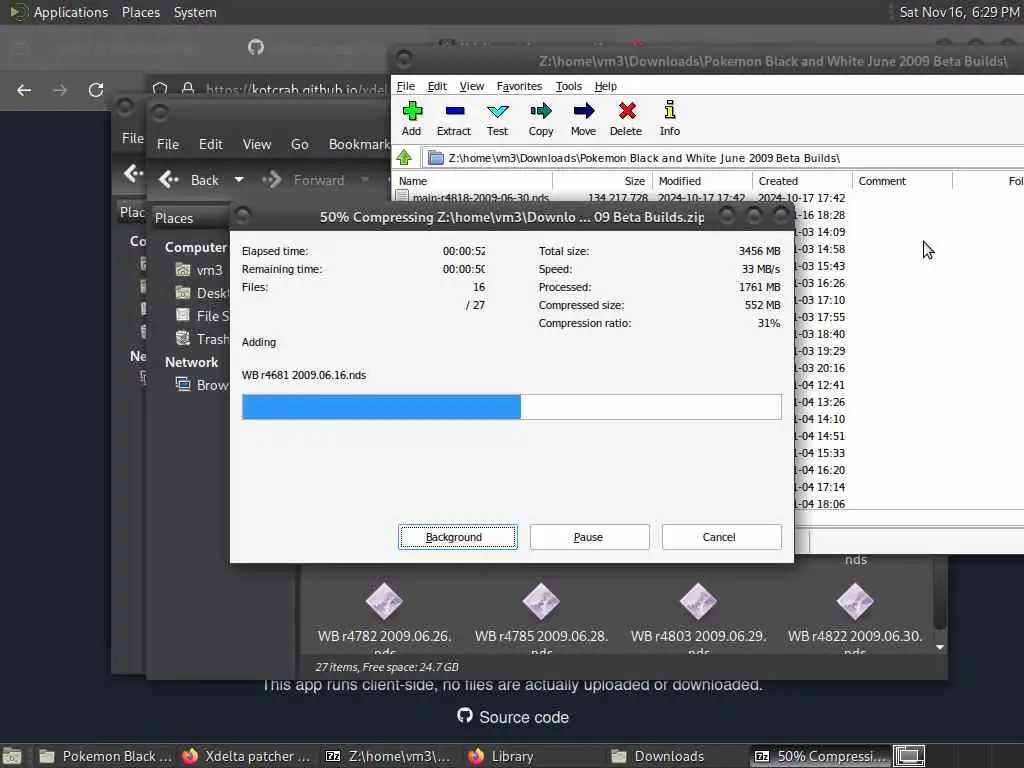The height and width of the screenshot is (768, 1024).
Task: Click the Delete toolbar icon in 7-Zip
Action: click(x=626, y=118)
